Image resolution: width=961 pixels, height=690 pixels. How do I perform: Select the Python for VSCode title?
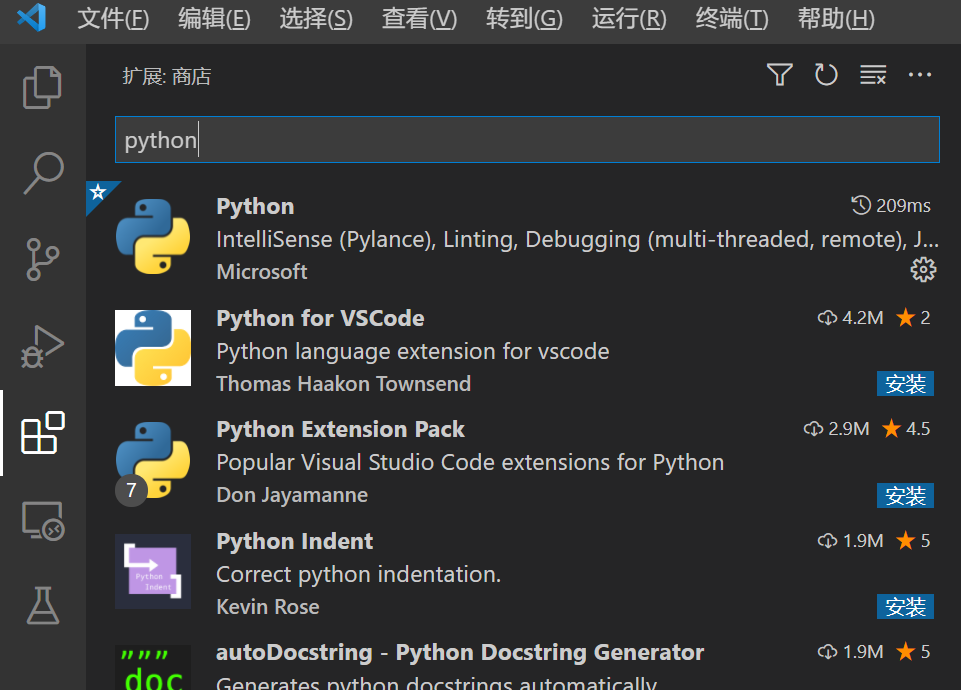point(320,319)
